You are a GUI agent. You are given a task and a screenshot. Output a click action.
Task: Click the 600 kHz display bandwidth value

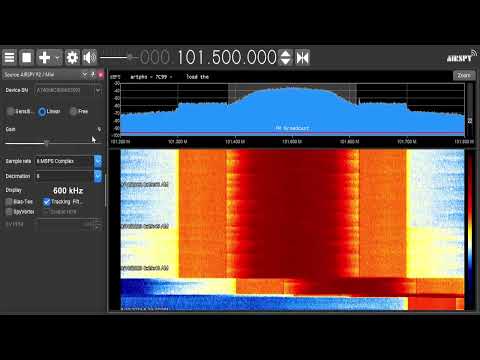(68, 191)
